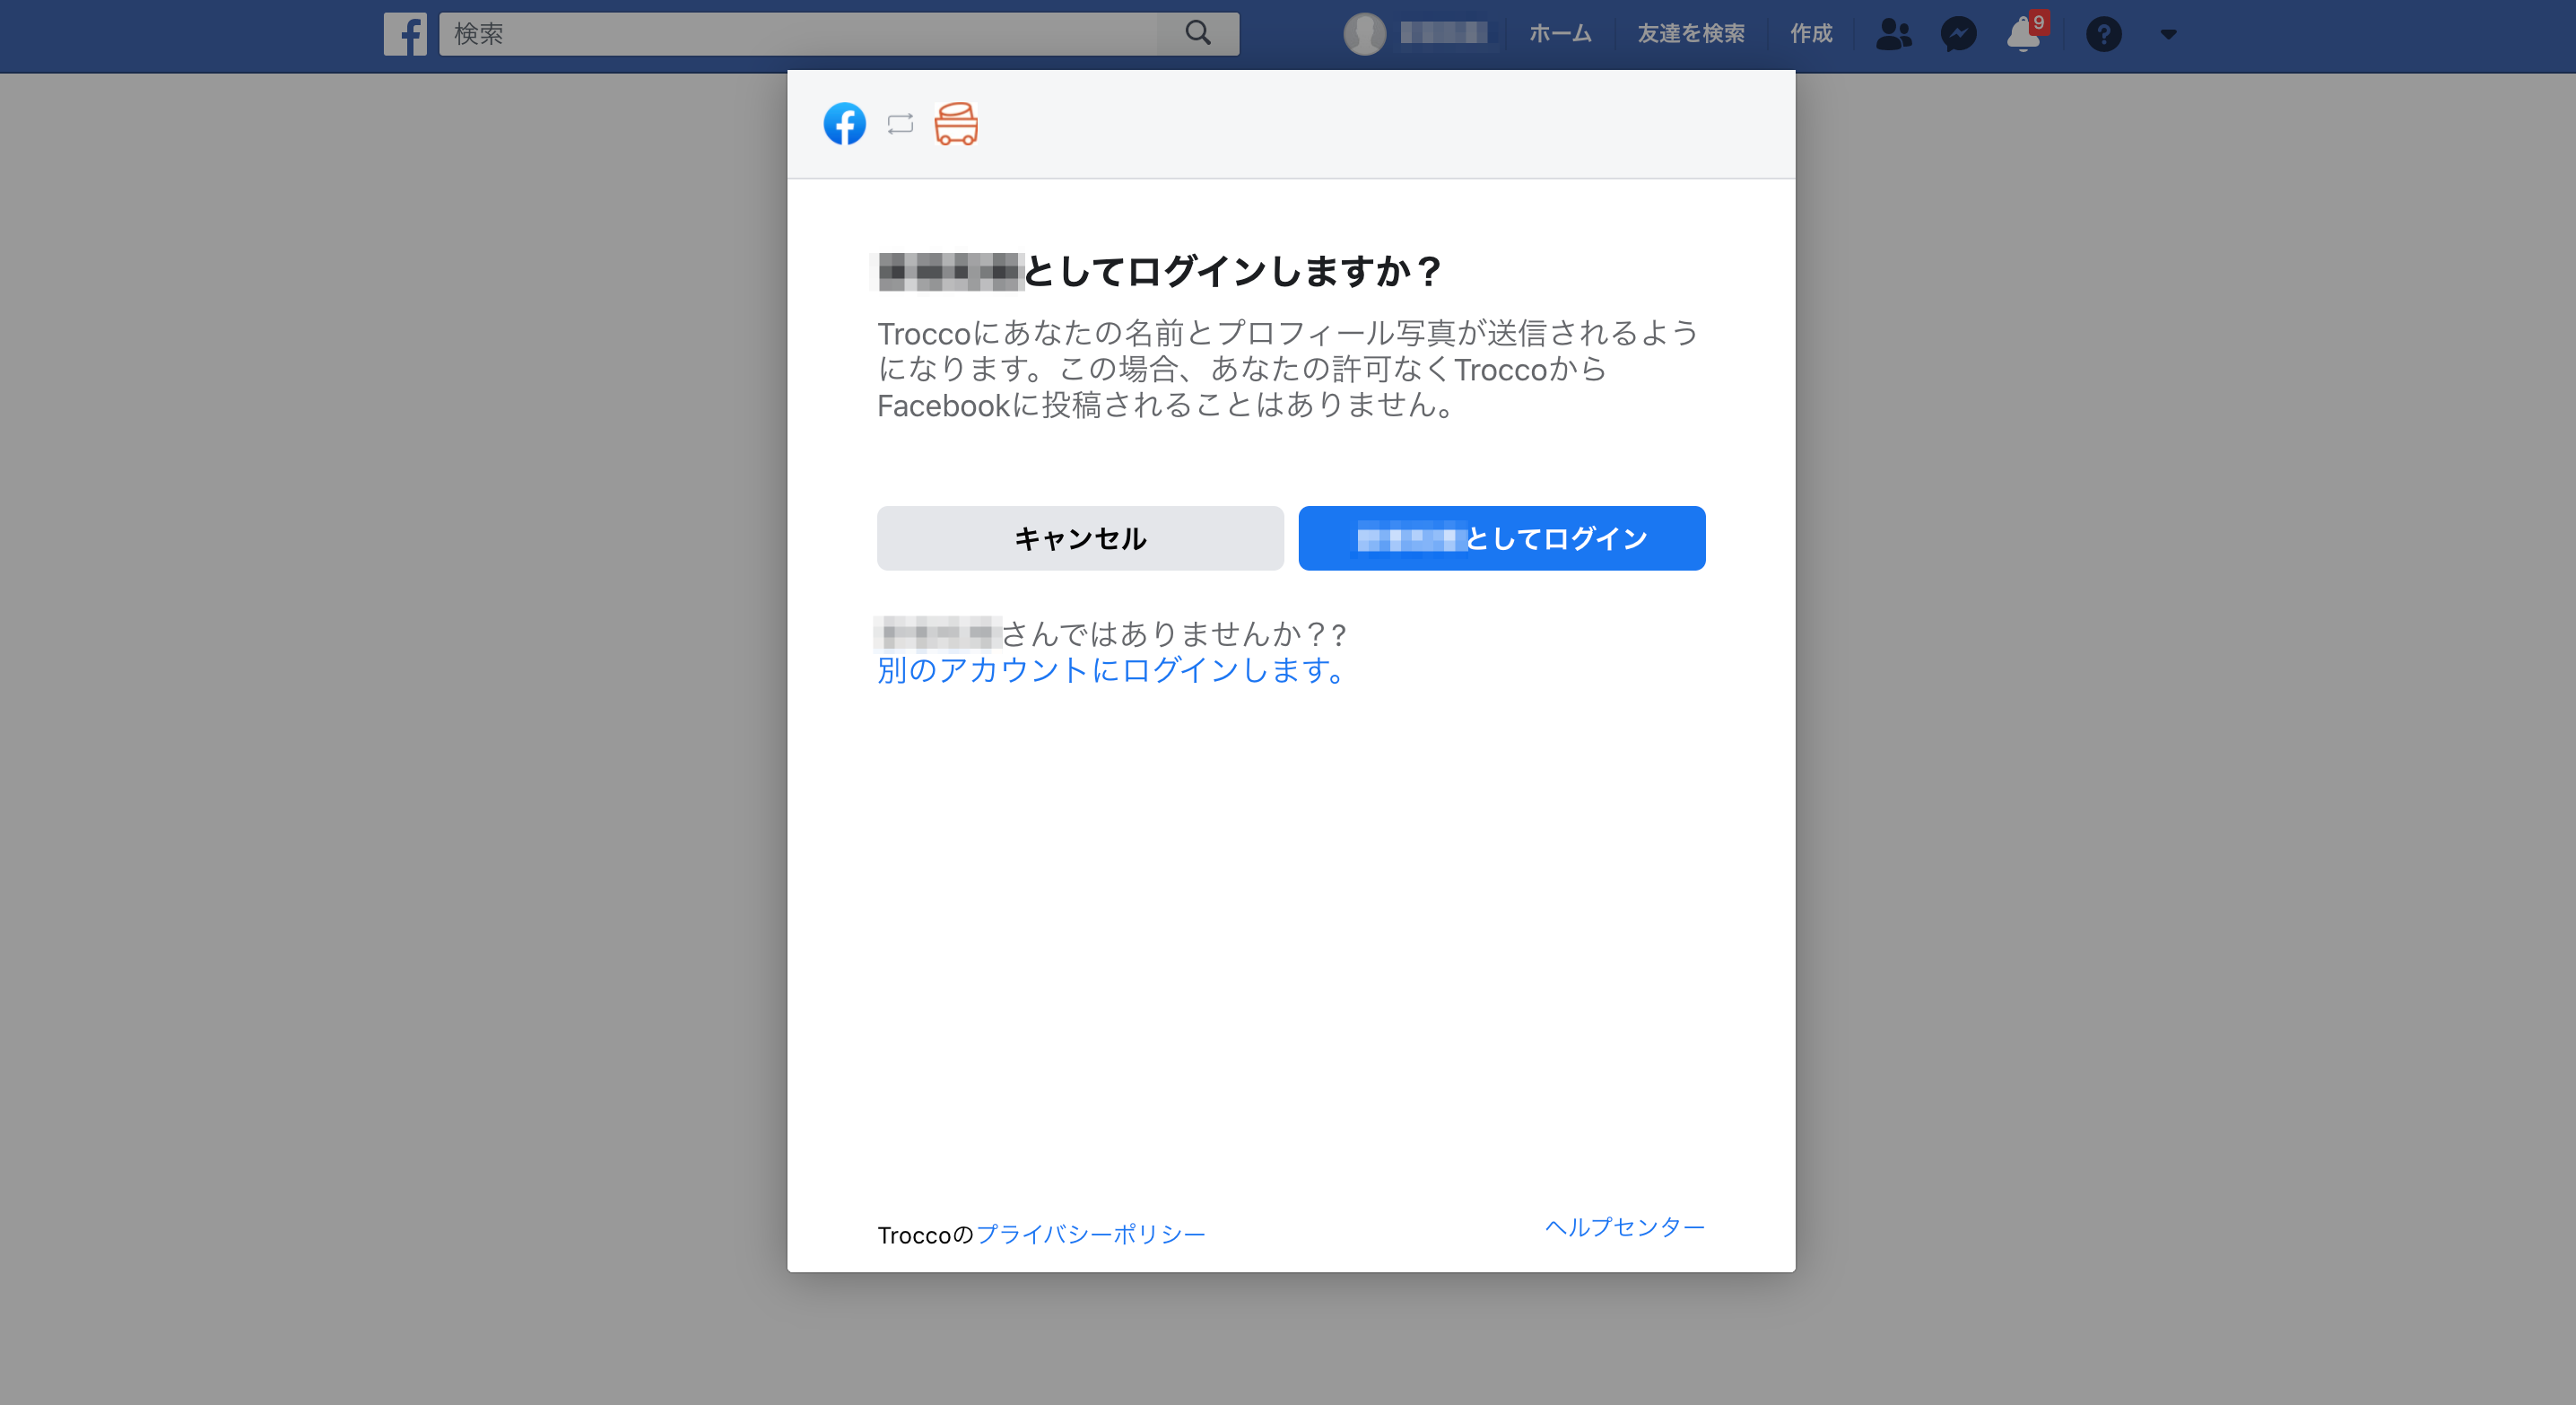The image size is (2576, 1405).
Task: Expand the account dropdown arrow
Action: (2168, 34)
